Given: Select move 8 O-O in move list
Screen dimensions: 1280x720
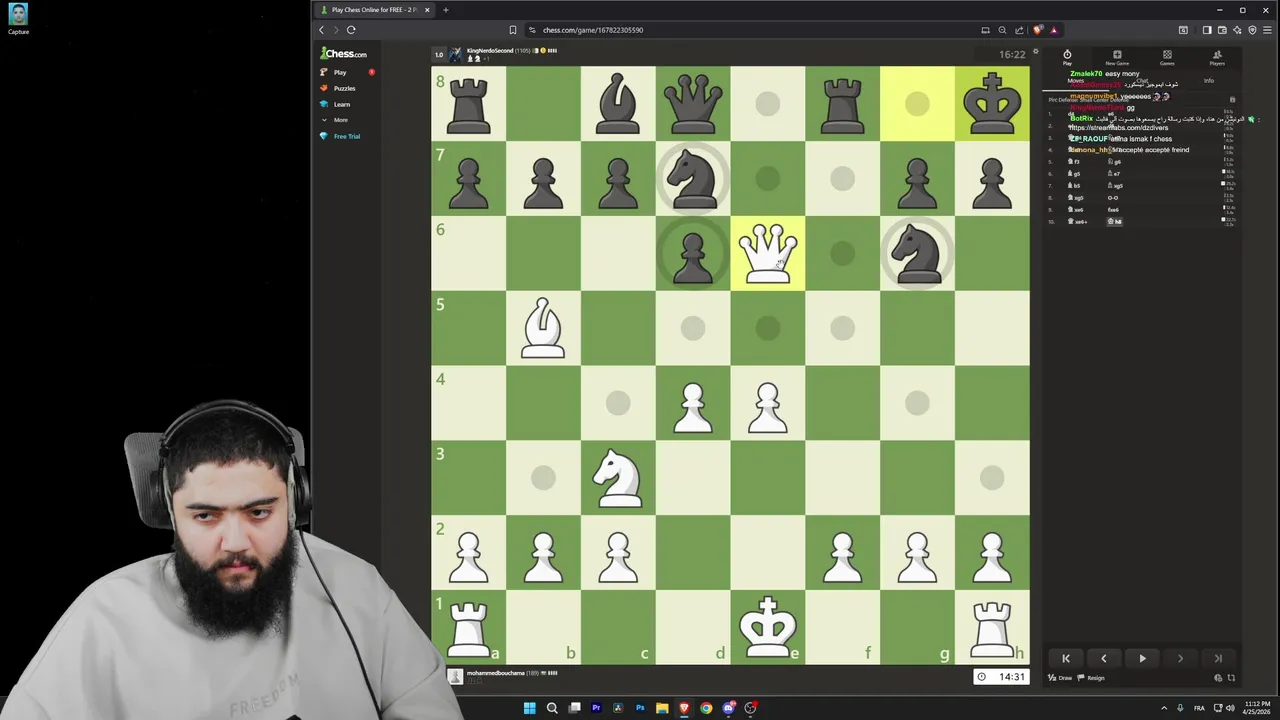Looking at the screenshot, I should coord(1113,197).
